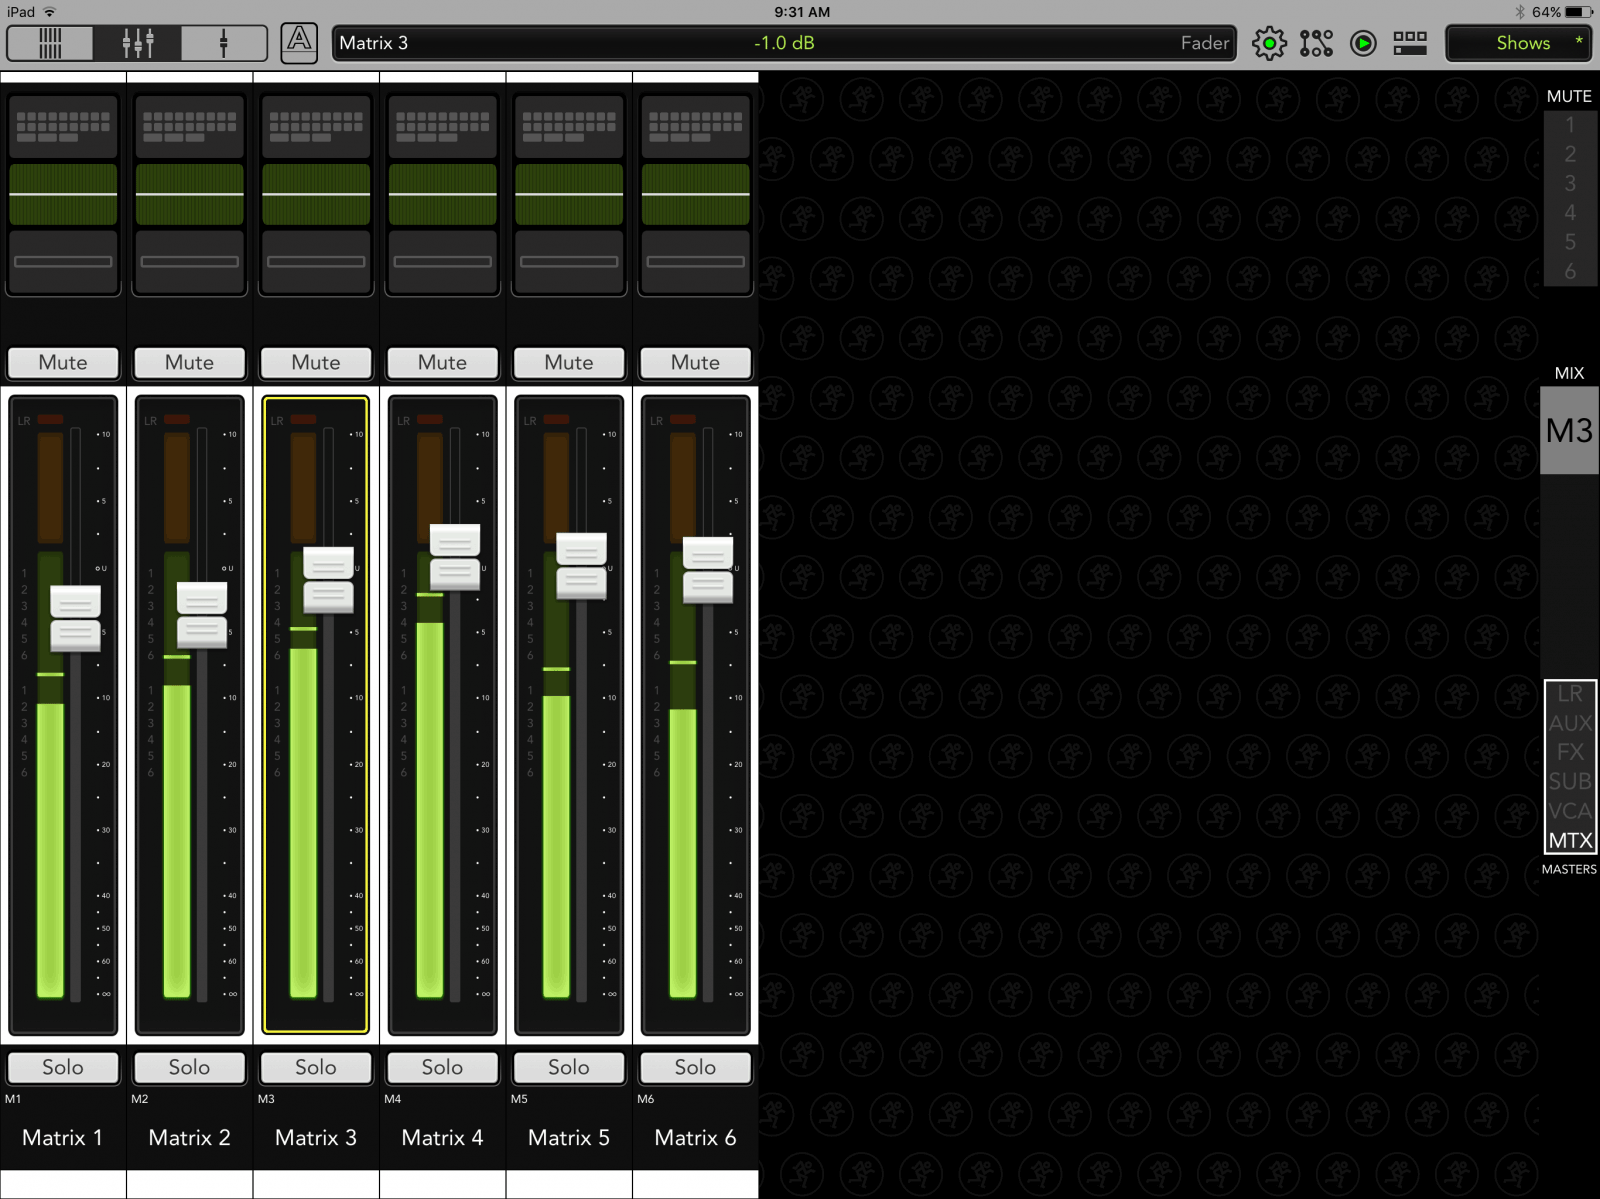Open Matrix 1 compressor display
1600x1199 pixels.
(x=63, y=262)
